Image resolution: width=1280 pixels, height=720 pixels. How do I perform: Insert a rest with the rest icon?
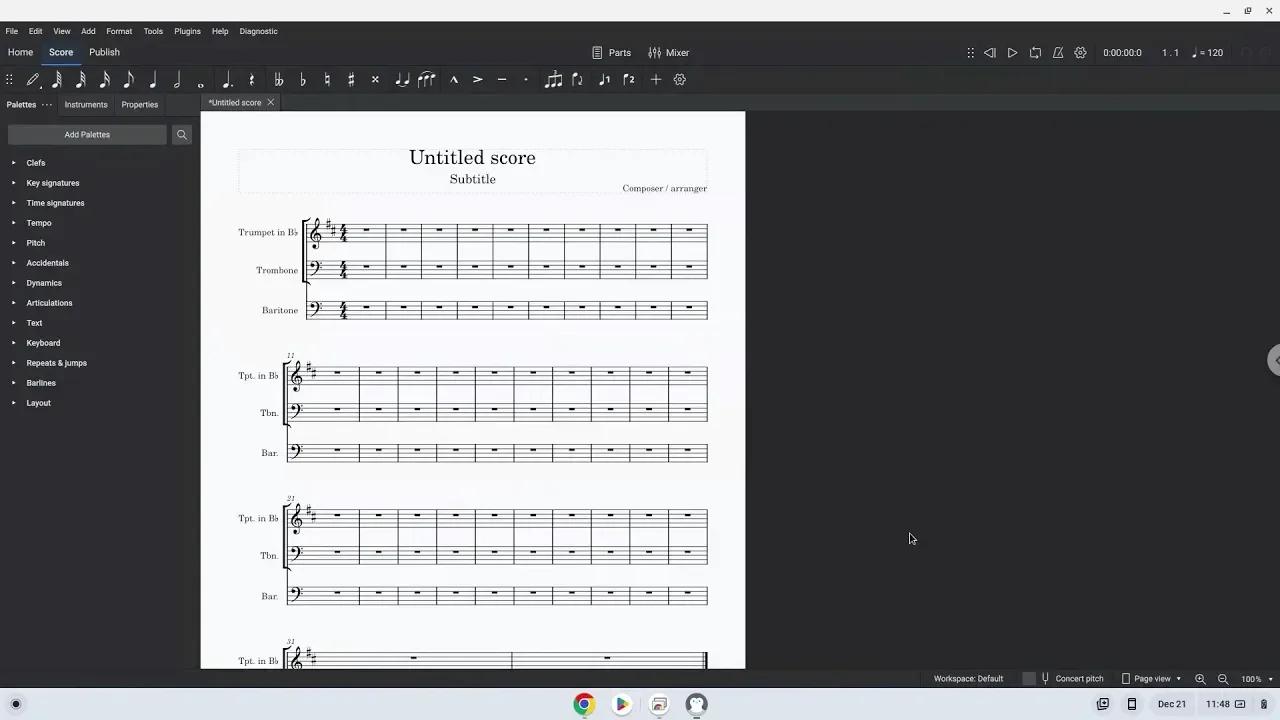click(x=252, y=80)
